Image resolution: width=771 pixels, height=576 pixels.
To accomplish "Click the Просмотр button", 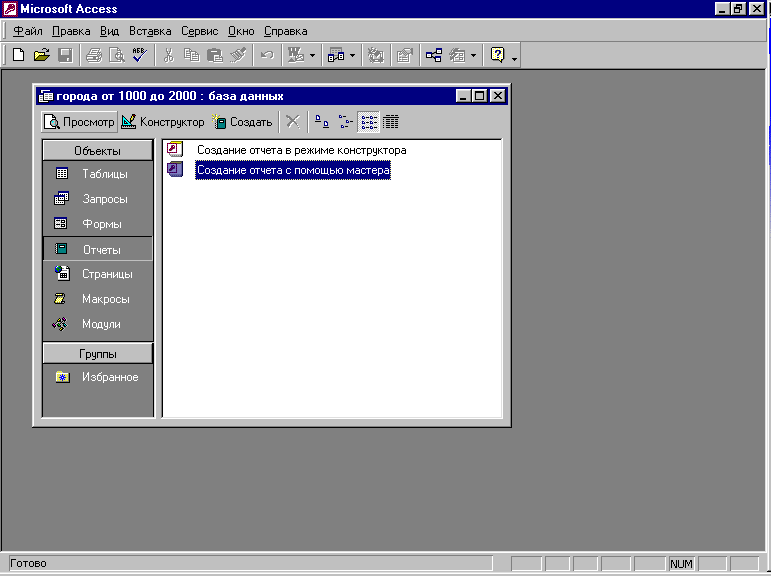I will pyautogui.click(x=79, y=122).
